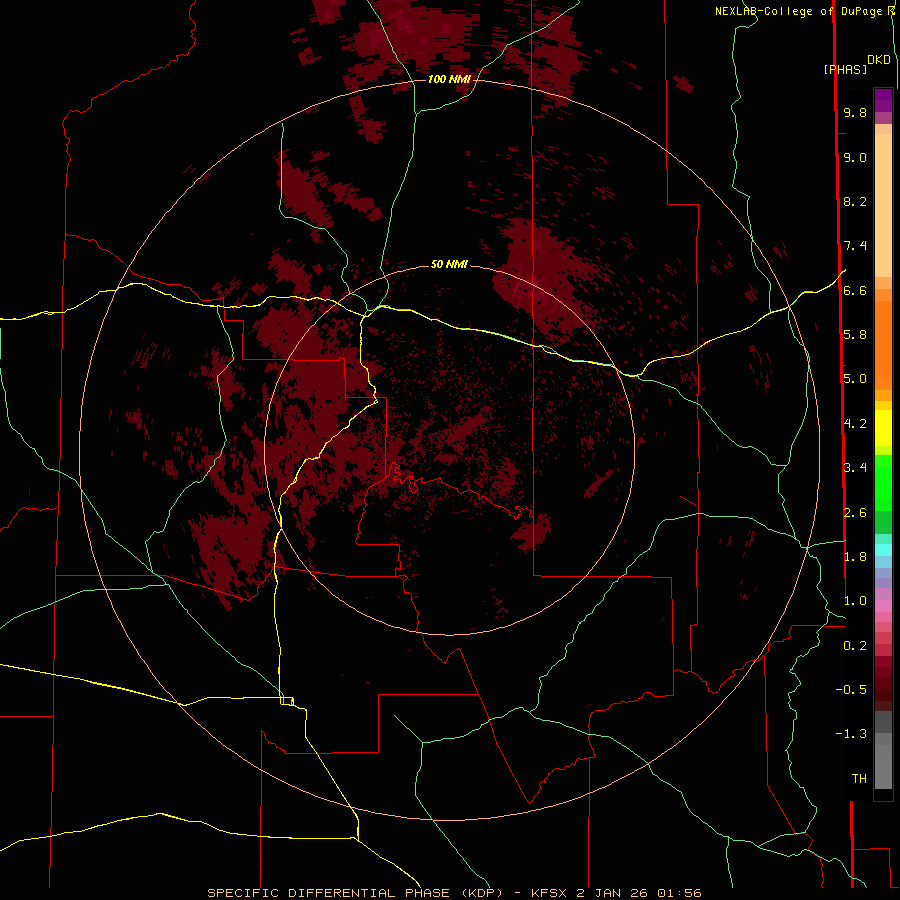Click the "[PHAS]" label above the color scale
The width and height of the screenshot is (900, 900).
[x=845, y=69]
